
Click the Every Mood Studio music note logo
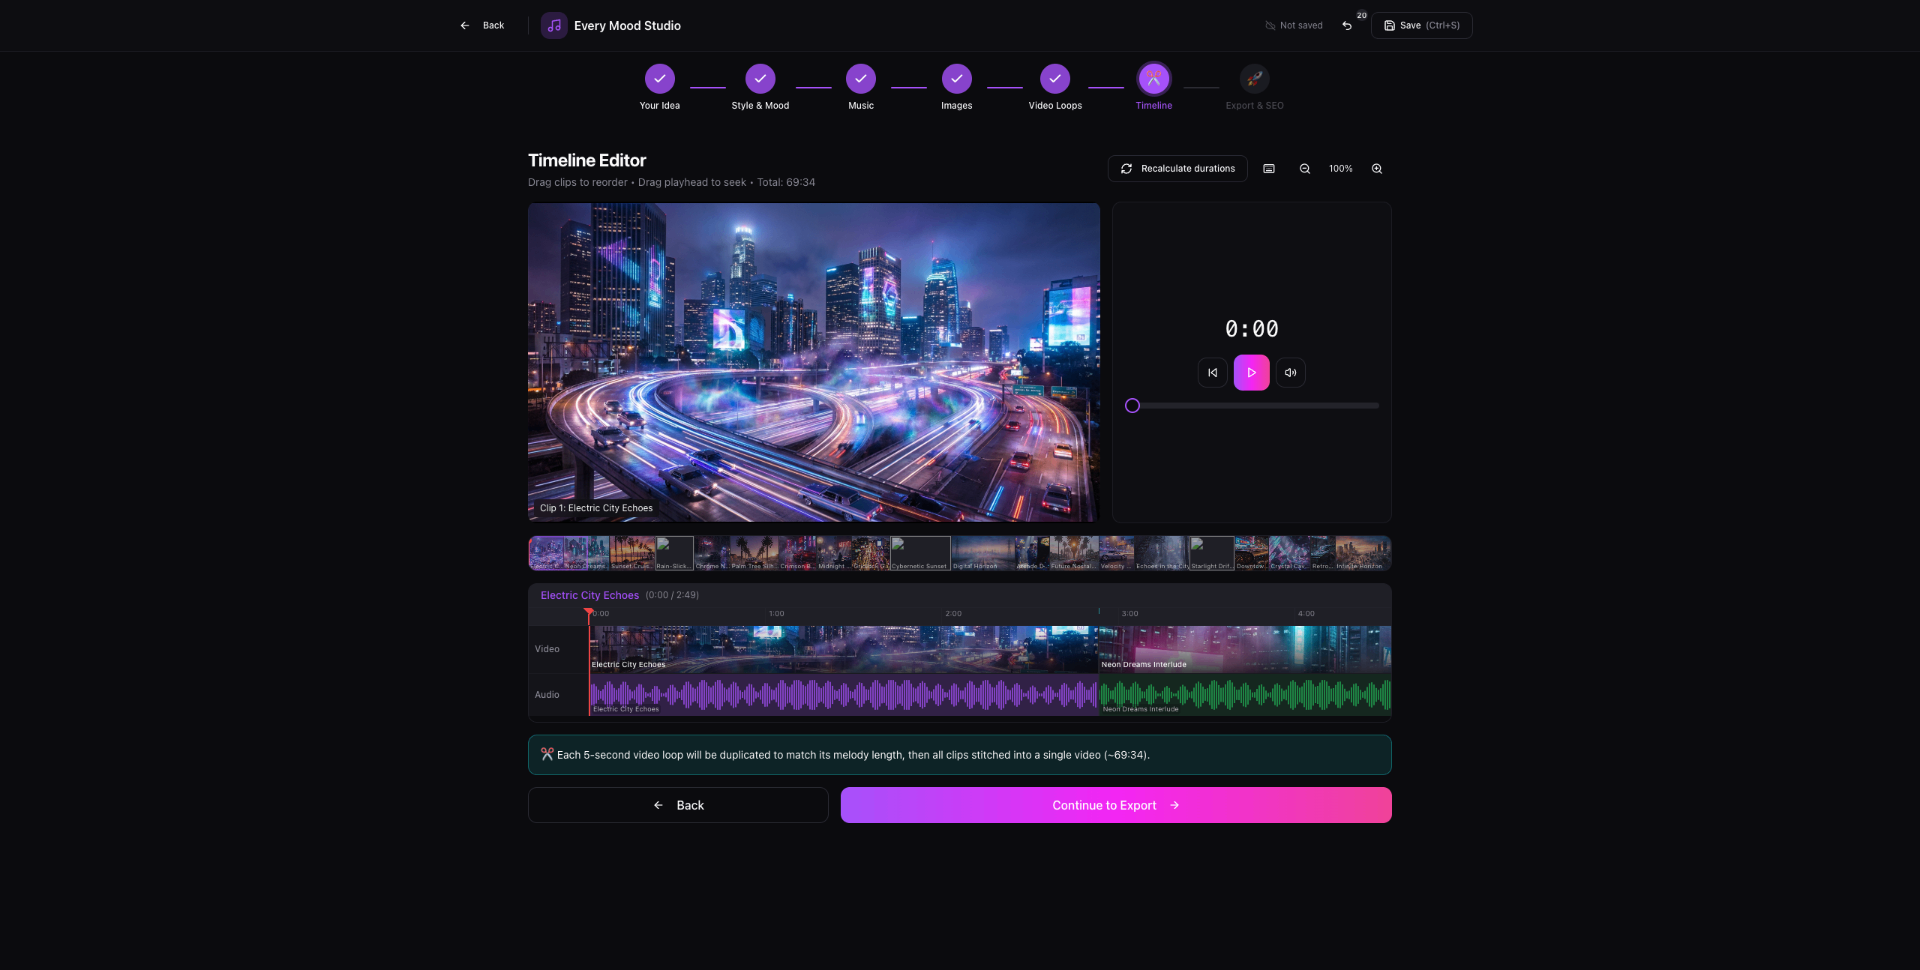click(554, 25)
